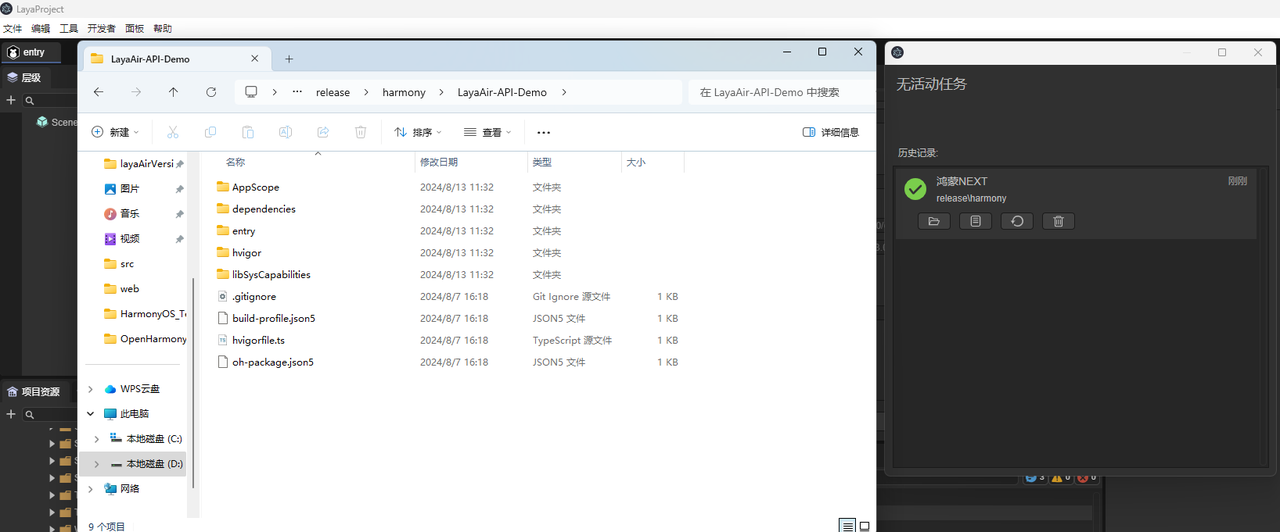Click the refresh button in File Explorer
The height and width of the screenshot is (532, 1280).
pos(211,92)
